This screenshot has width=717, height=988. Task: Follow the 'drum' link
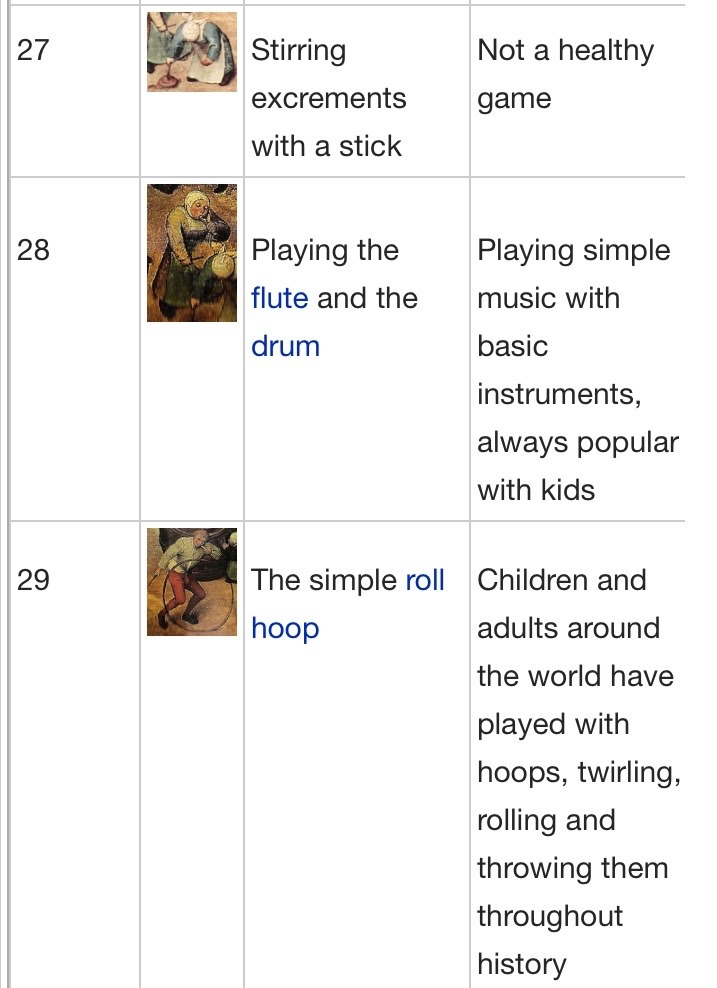click(x=285, y=346)
